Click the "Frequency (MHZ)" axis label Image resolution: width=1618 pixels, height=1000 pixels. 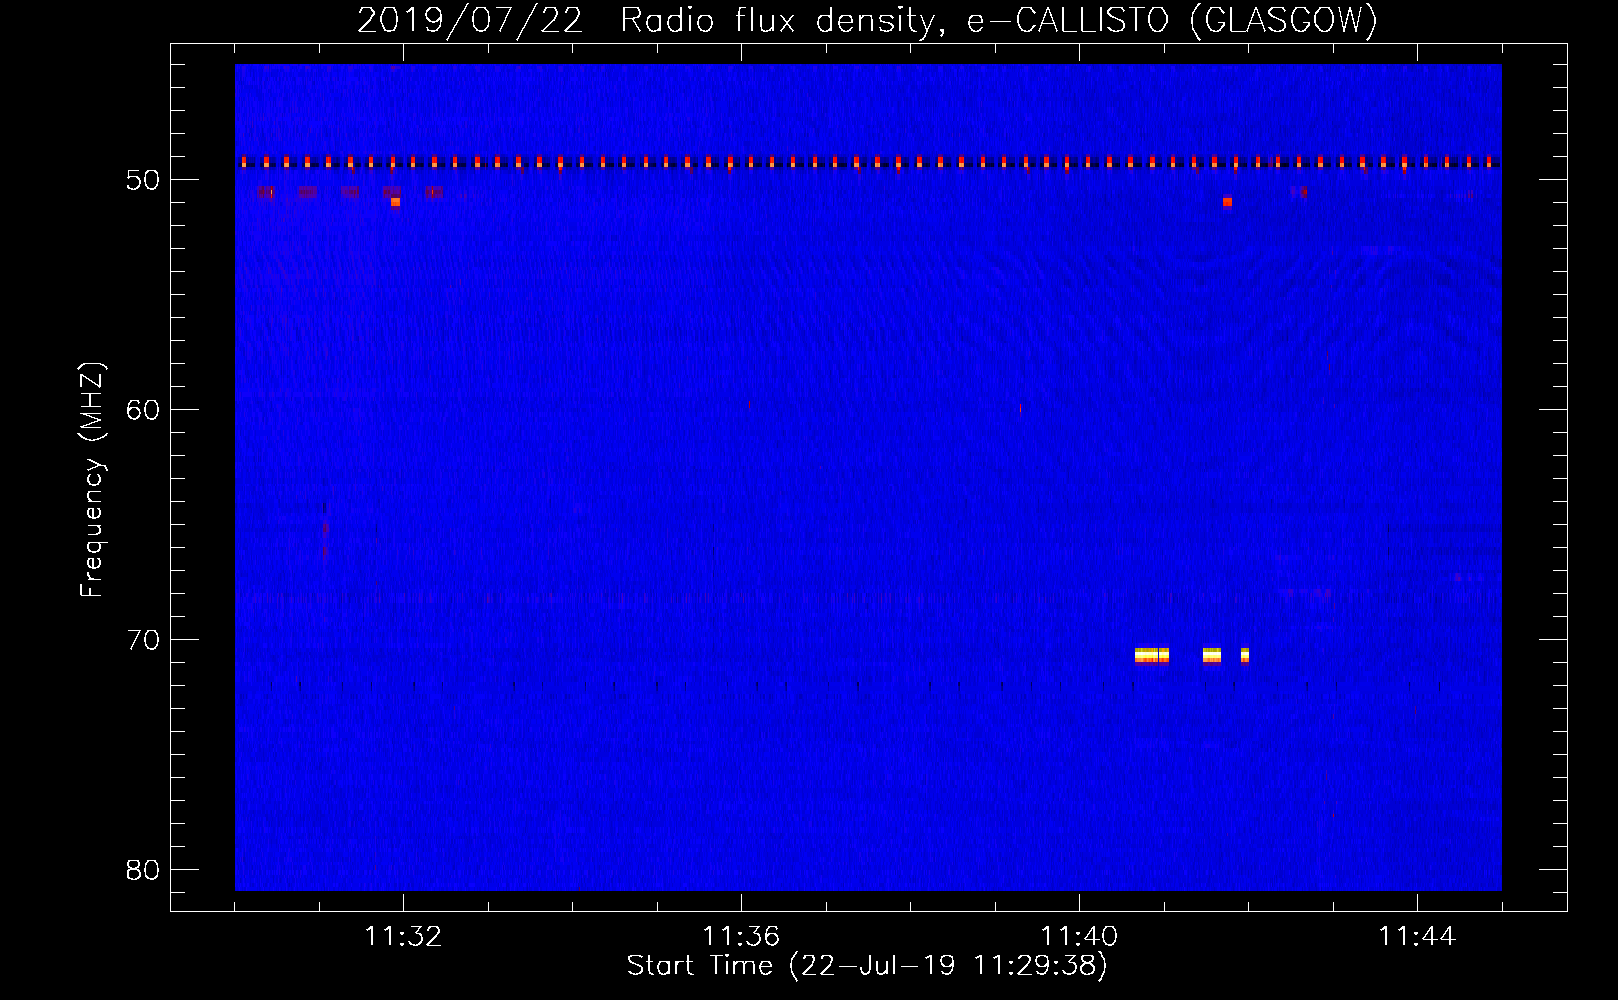point(91,480)
